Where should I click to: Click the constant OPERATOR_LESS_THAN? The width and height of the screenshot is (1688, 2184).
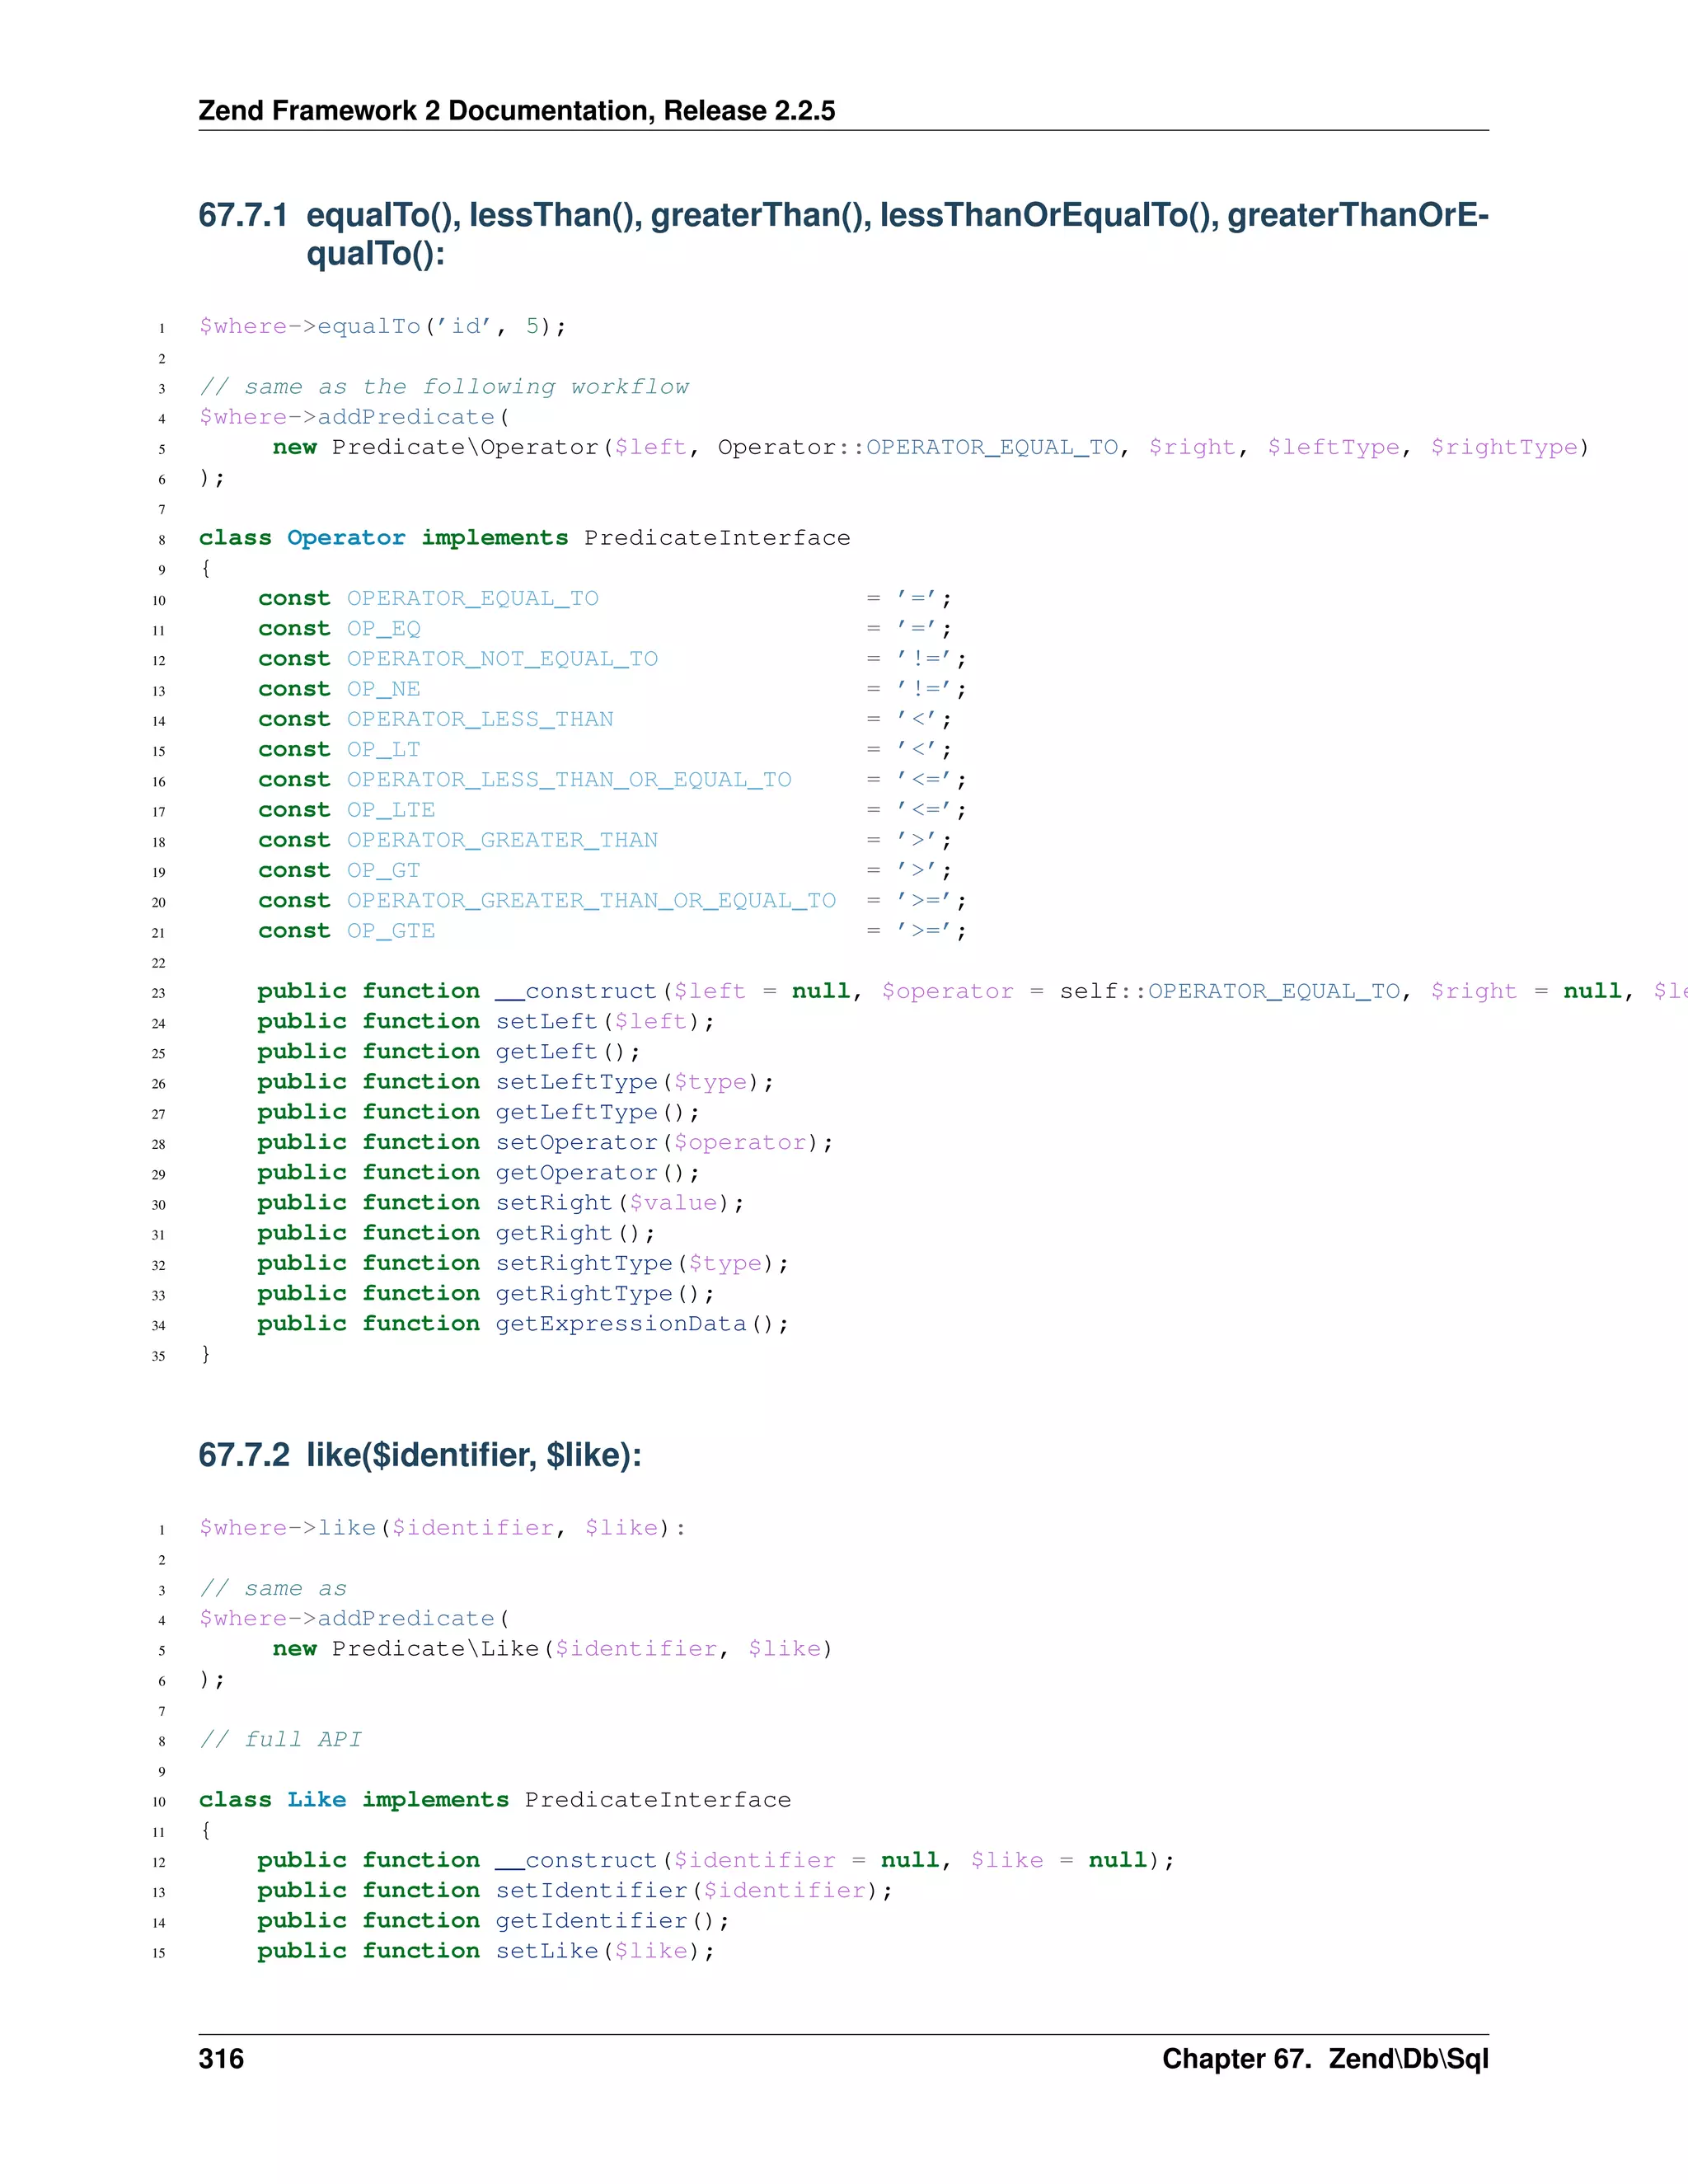pos(480,719)
